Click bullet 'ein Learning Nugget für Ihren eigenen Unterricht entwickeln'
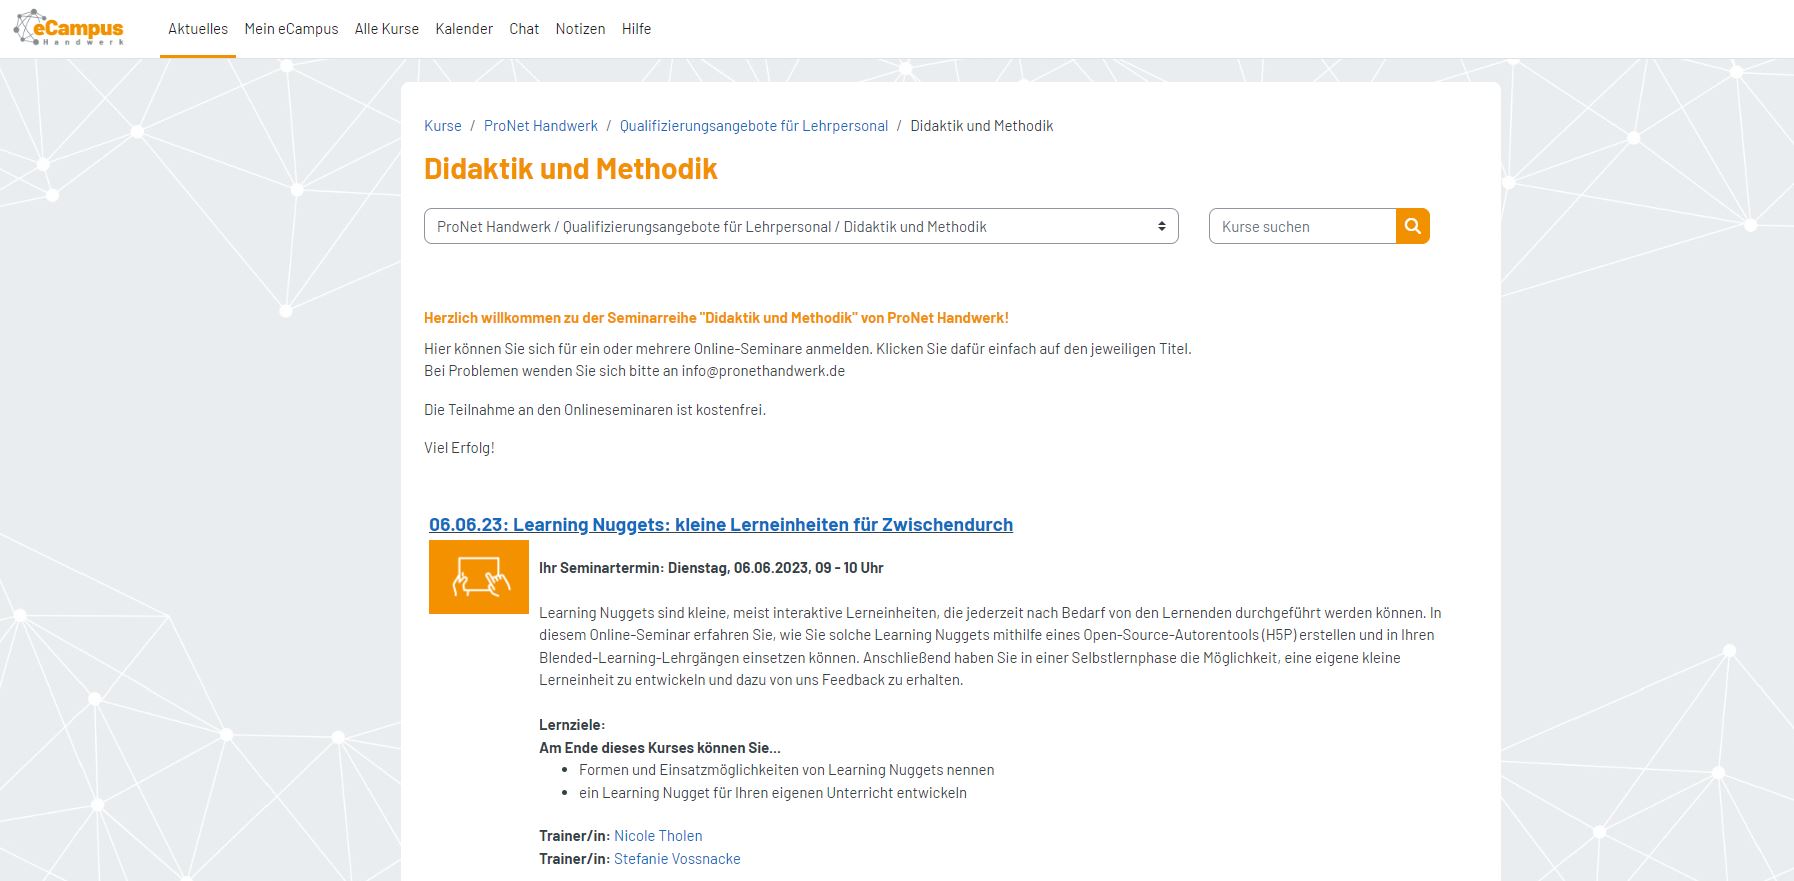Viewport: 1794px width, 881px height. [x=773, y=793]
